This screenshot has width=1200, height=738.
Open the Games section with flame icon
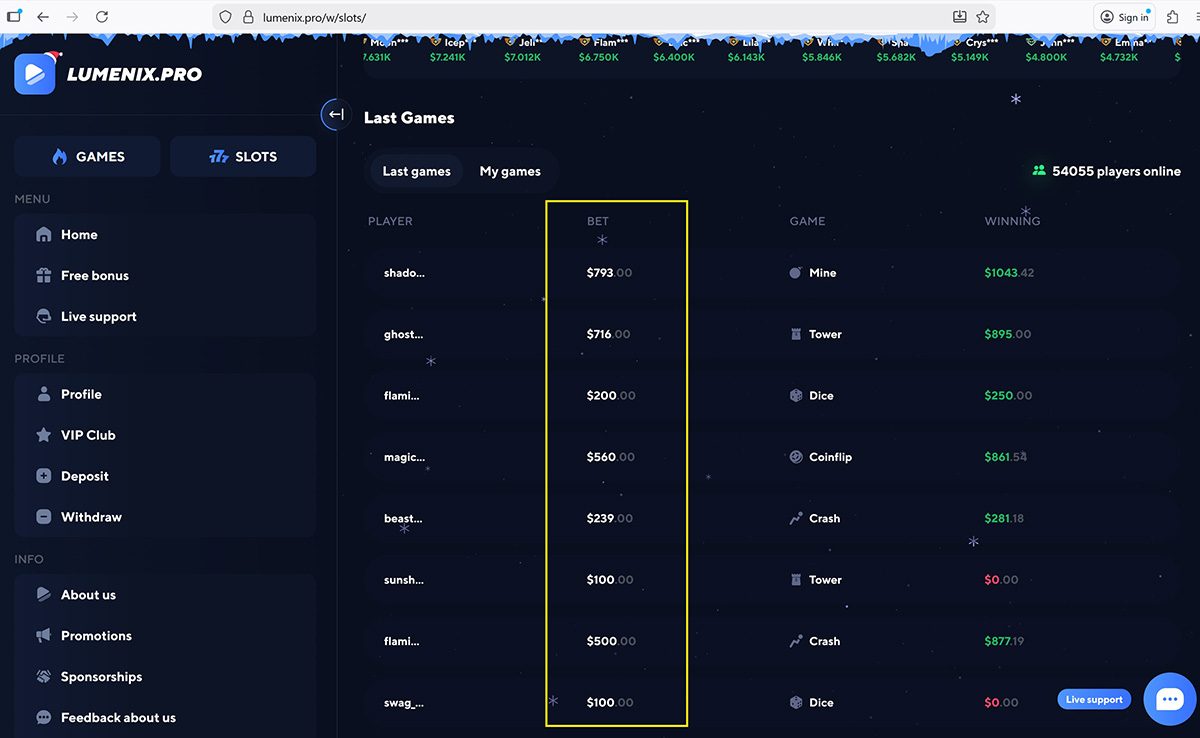coord(87,157)
